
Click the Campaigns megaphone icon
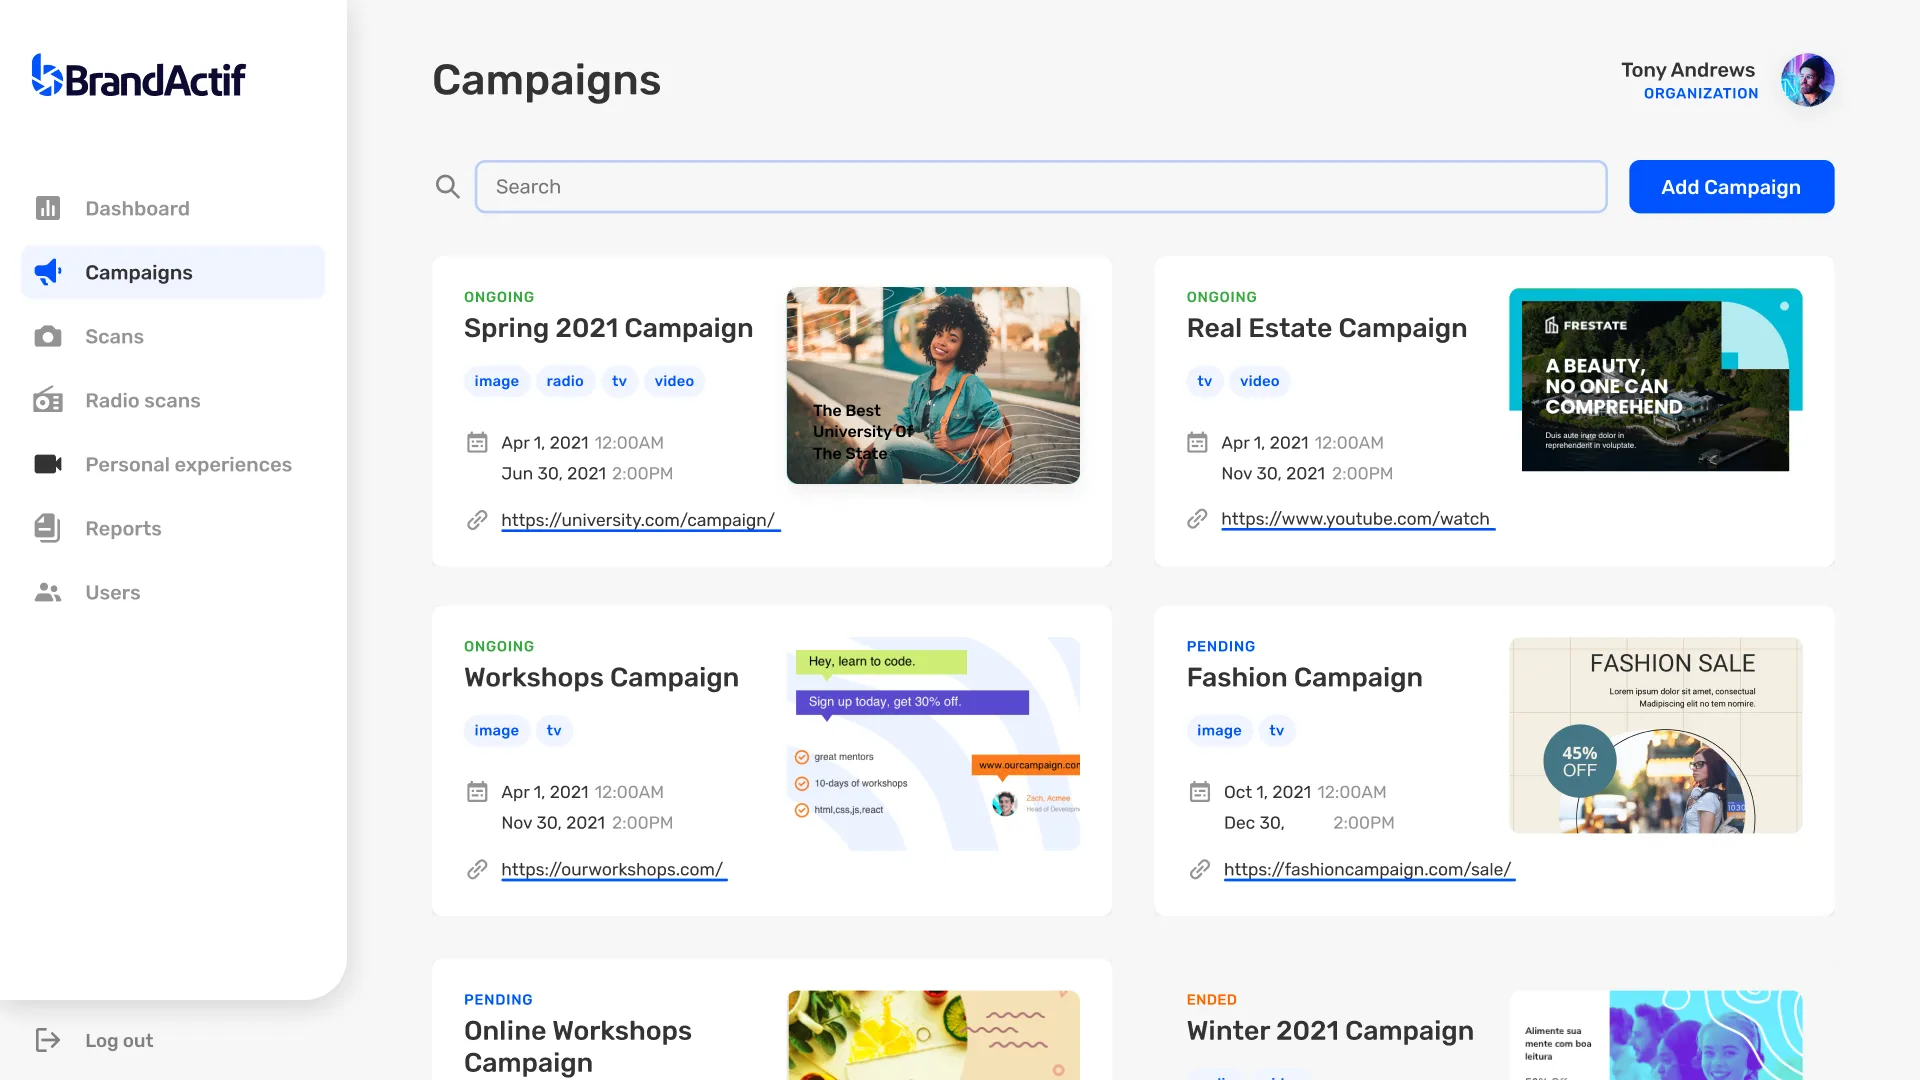[48, 272]
